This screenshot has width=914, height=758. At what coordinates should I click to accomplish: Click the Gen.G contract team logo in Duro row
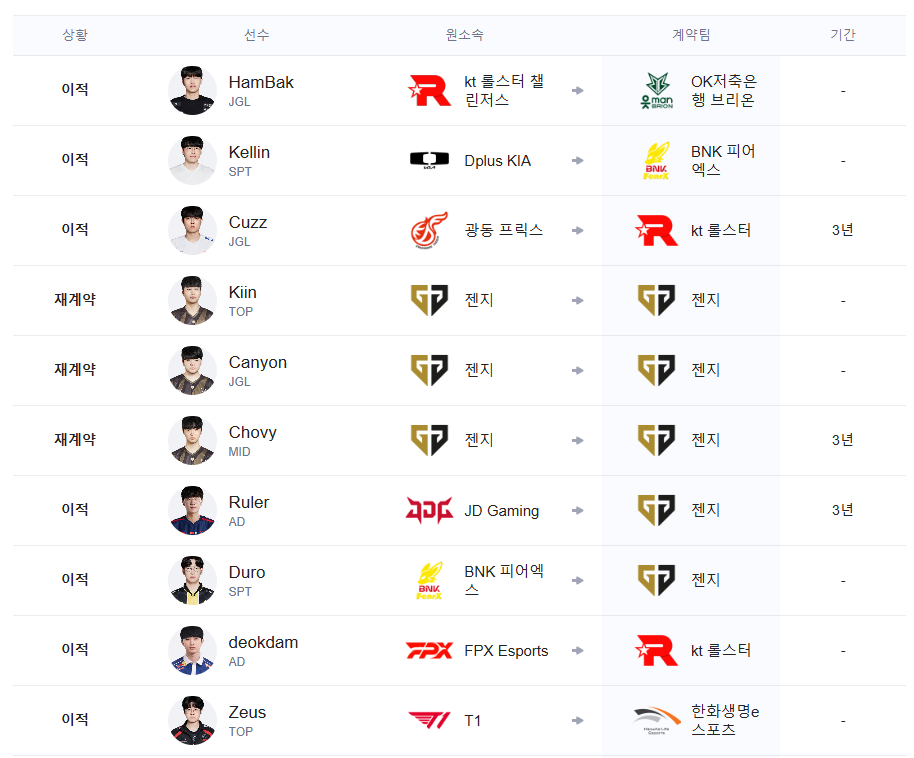tap(657, 580)
